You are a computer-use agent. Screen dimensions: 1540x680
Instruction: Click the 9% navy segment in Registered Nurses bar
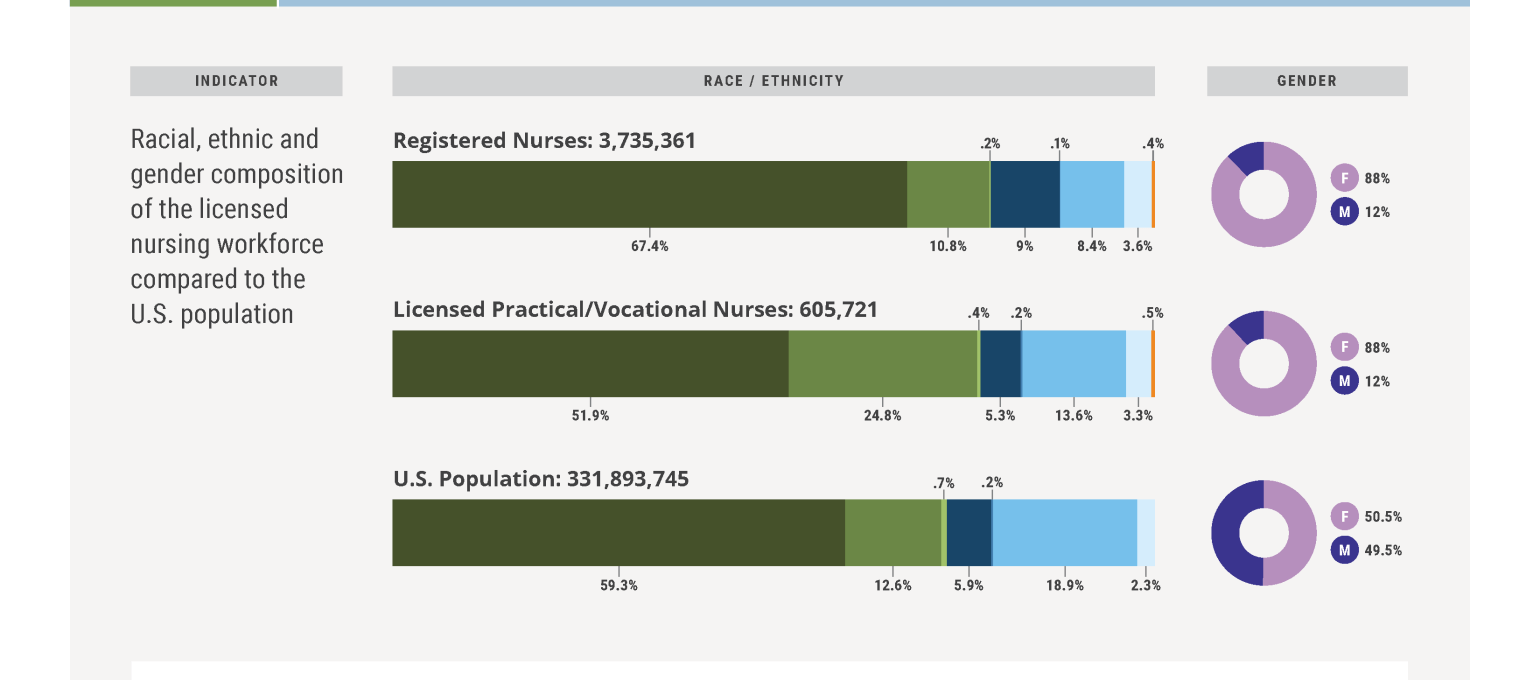pos(1025,195)
